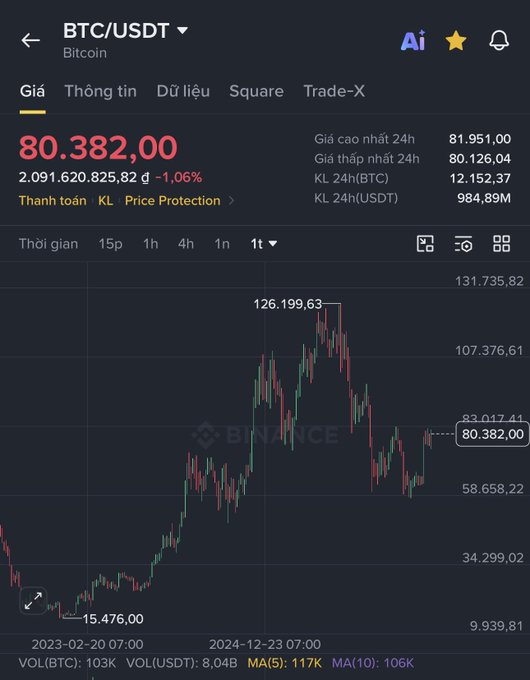Select the Thời gian chart view
The image size is (530, 680).
[x=49, y=244]
